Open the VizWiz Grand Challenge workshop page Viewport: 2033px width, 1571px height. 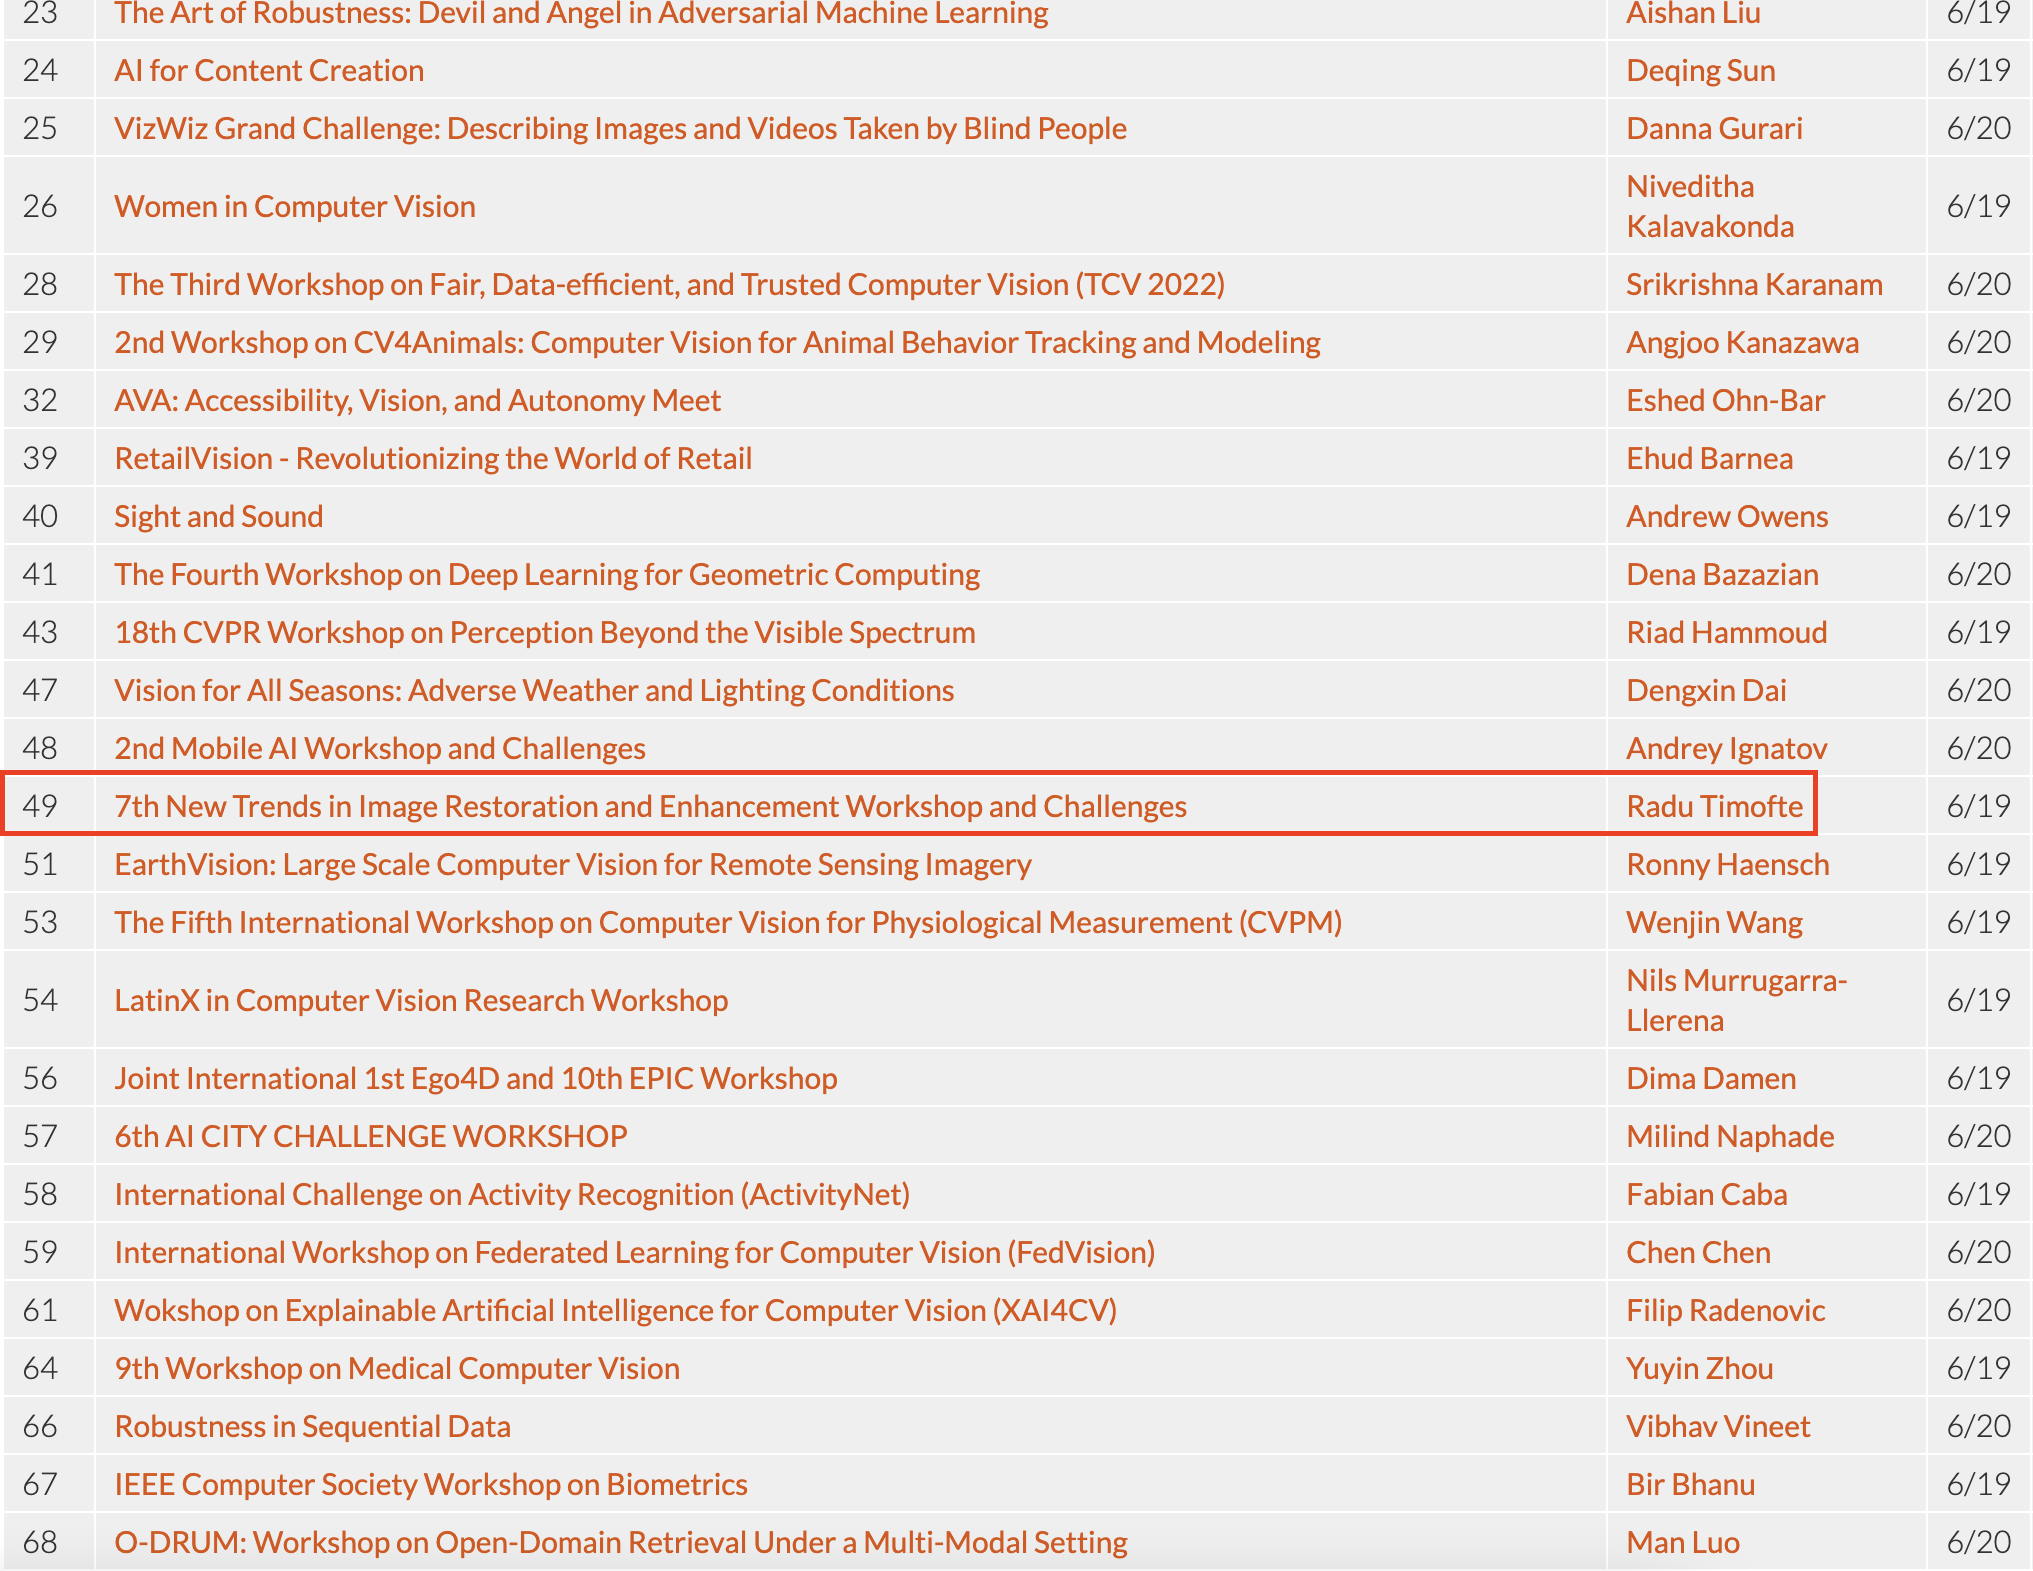[620, 129]
